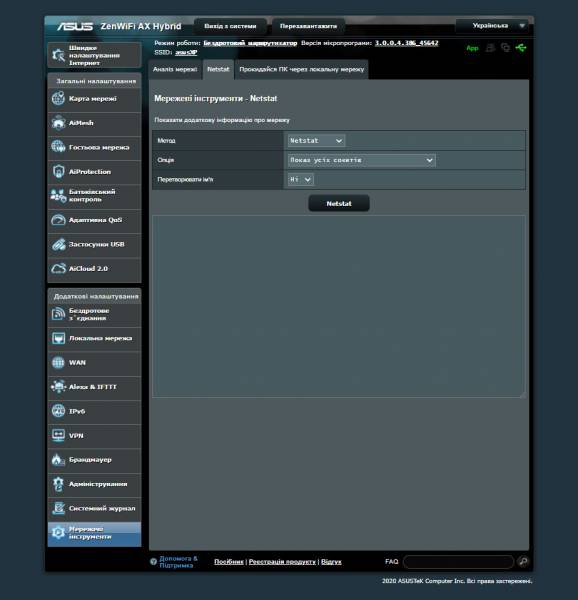Click the network clients status icon

click(505, 48)
